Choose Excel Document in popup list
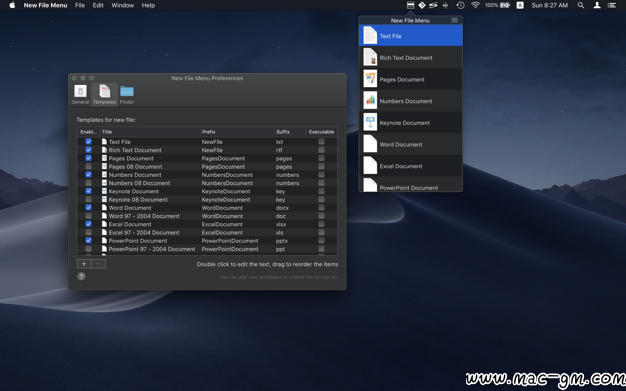Viewport: 626px width, 391px height. (x=411, y=166)
